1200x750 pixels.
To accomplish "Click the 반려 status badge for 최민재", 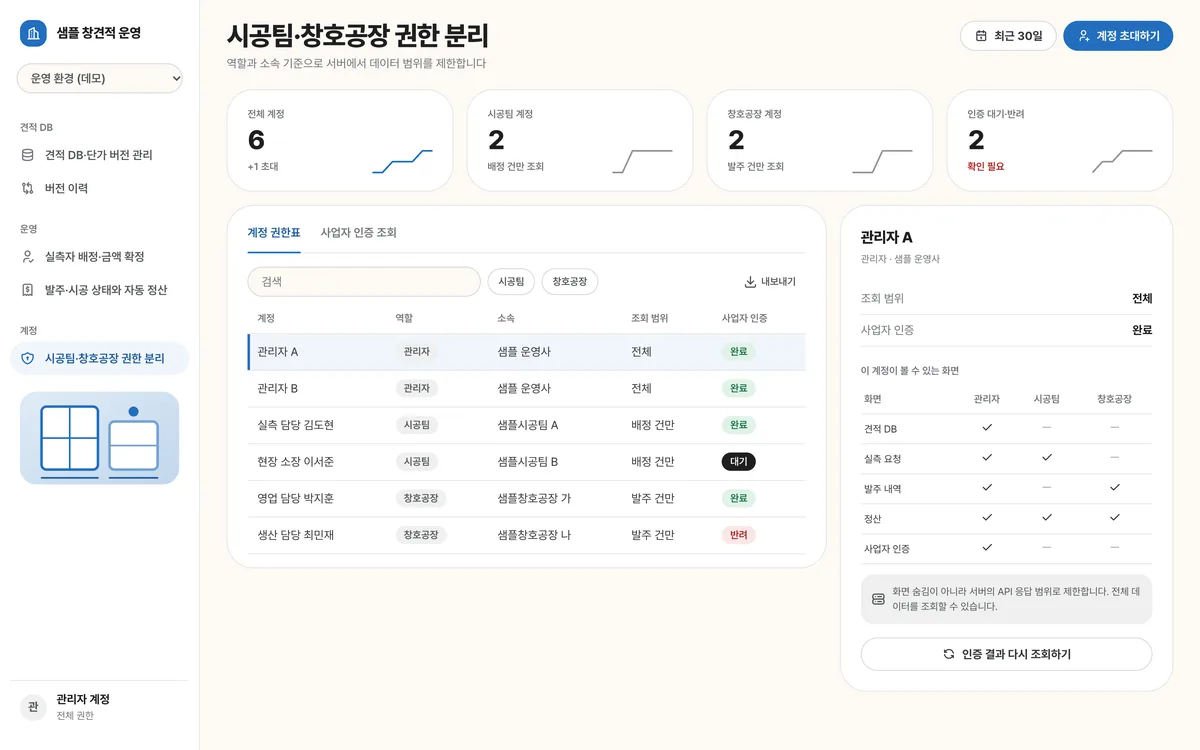I will tap(738, 535).
